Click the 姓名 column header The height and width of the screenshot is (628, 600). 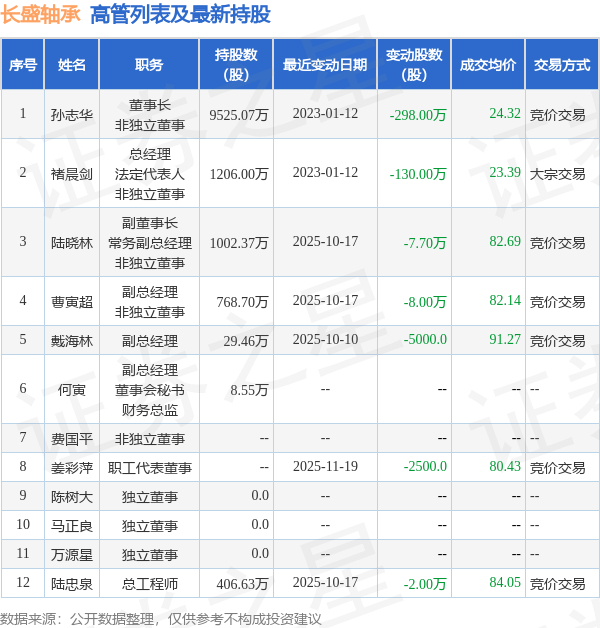72,64
